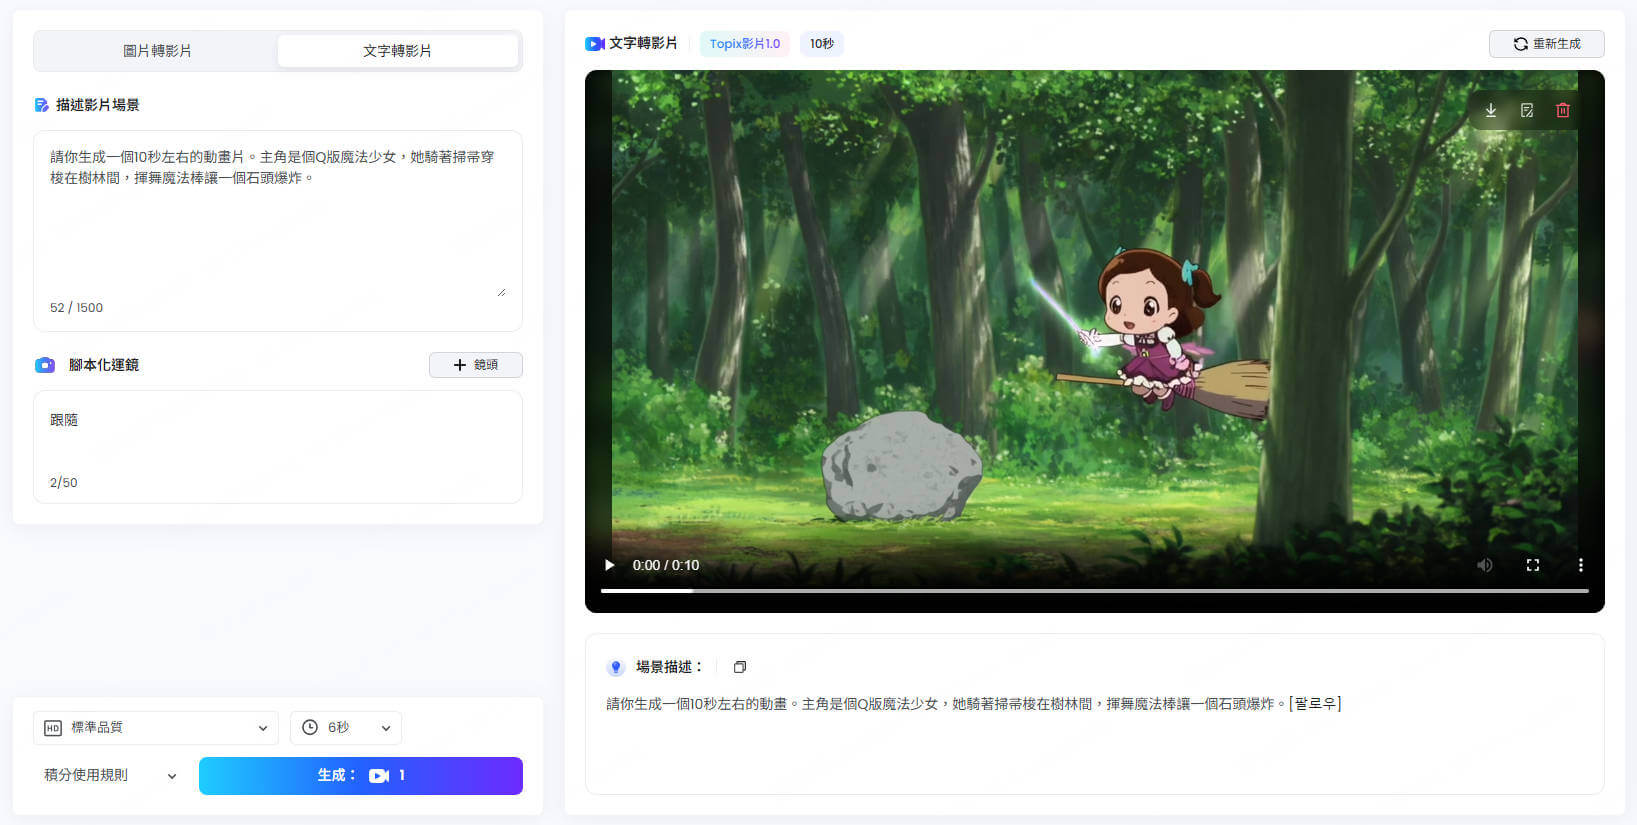Click the Topix影片1.0 model tag

click(745, 44)
